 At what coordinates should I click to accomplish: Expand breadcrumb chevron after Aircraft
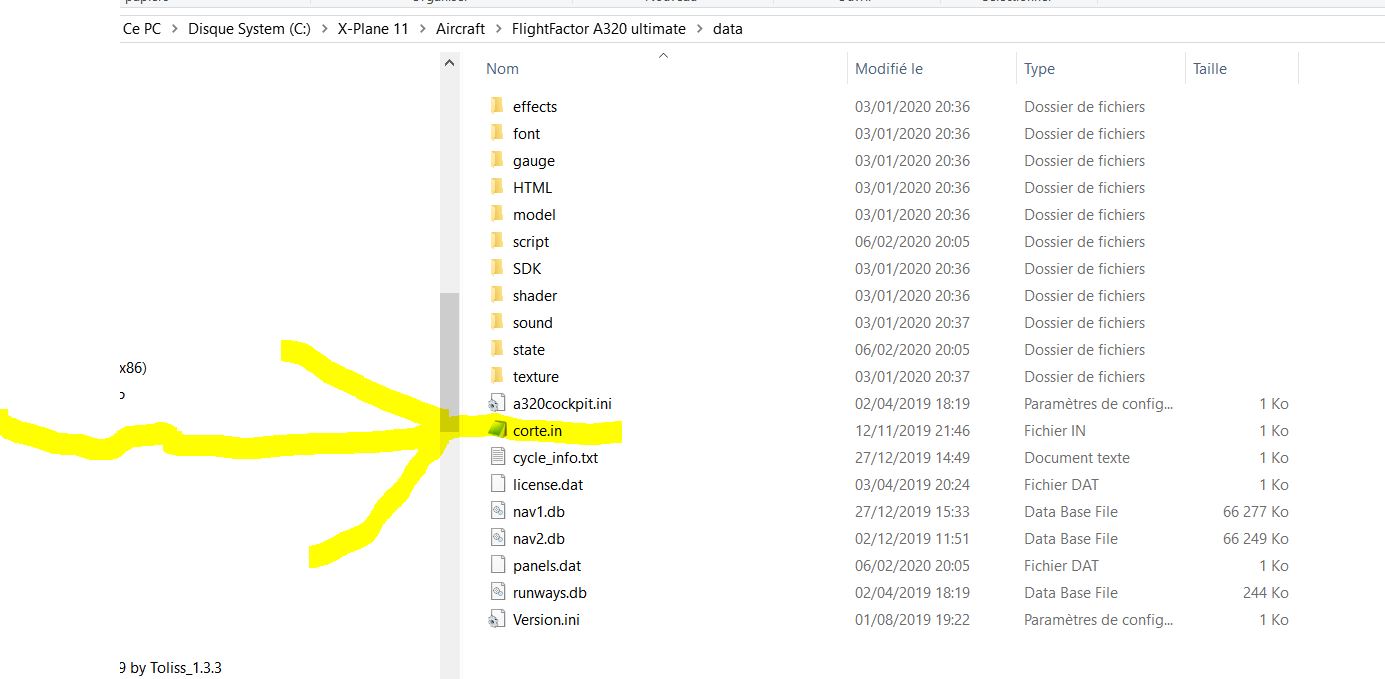pos(498,29)
